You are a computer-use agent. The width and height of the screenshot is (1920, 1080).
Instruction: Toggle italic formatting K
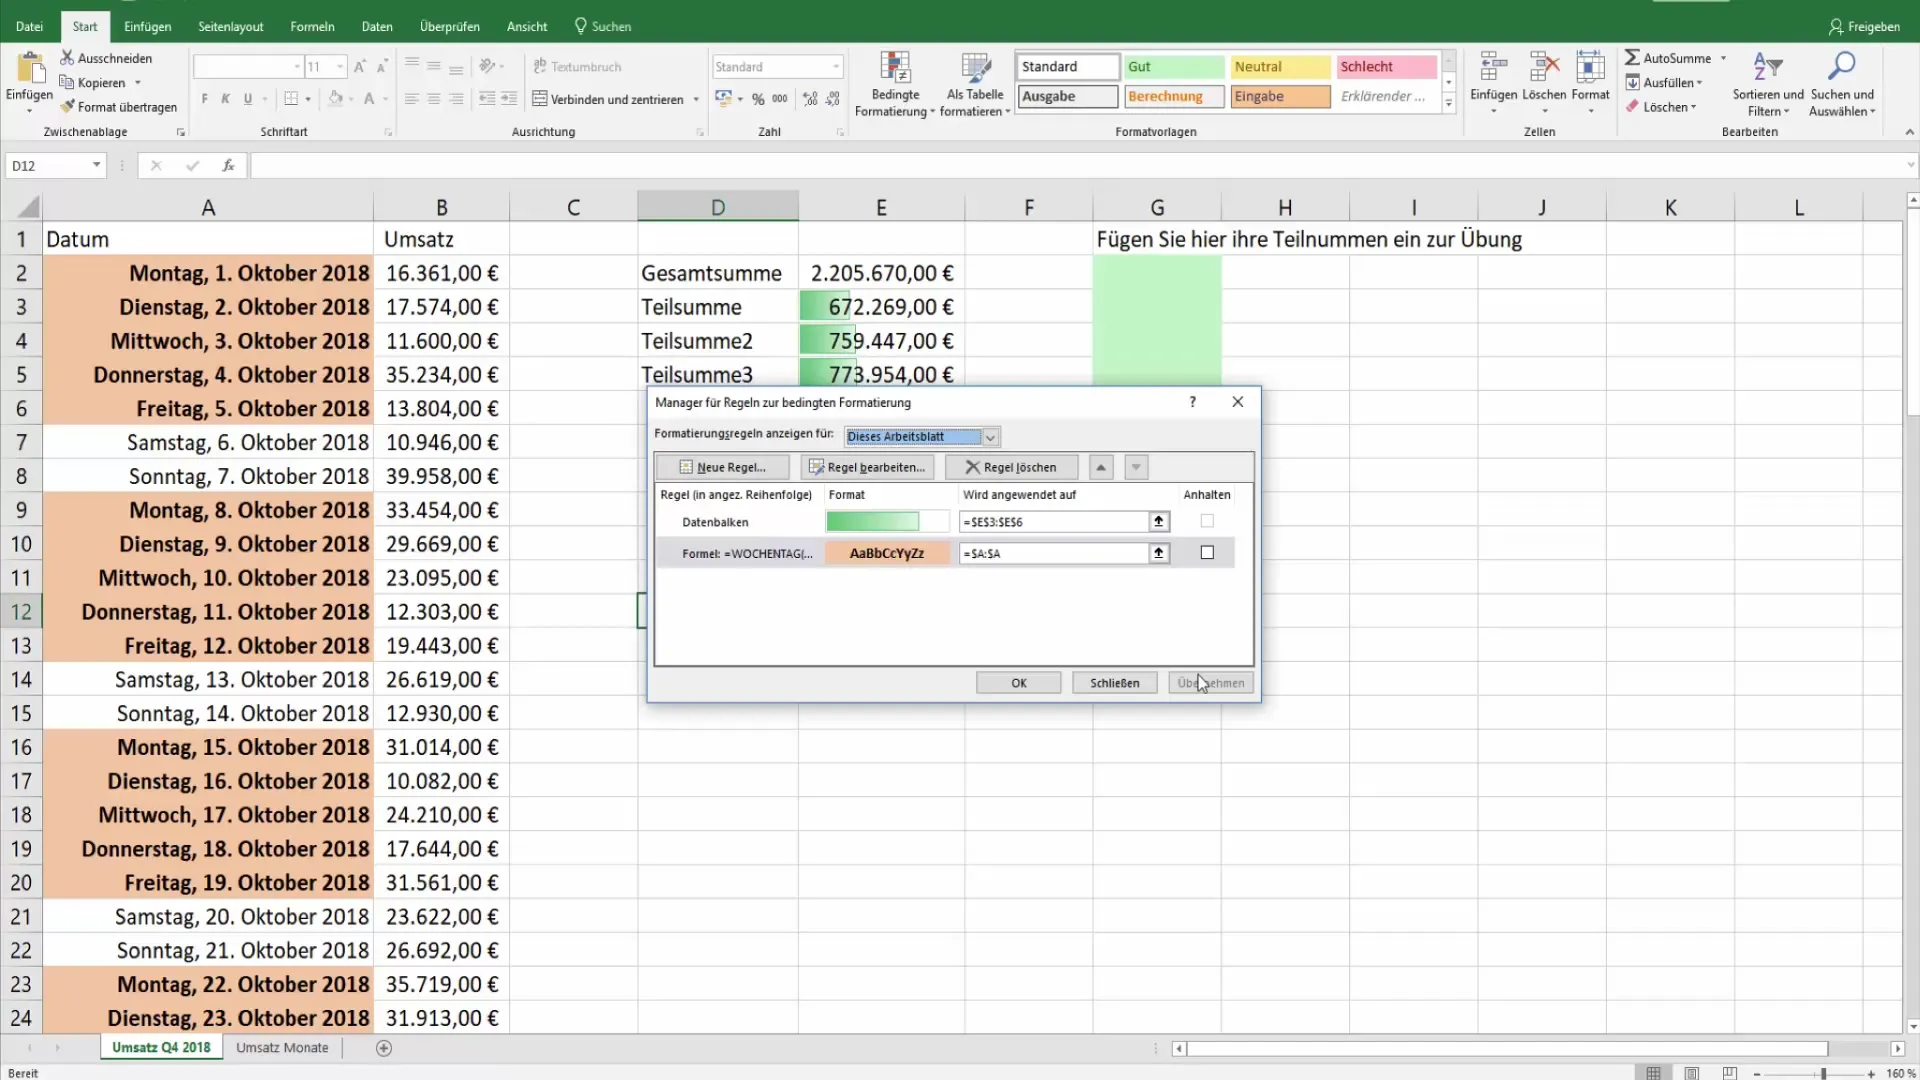(x=226, y=99)
